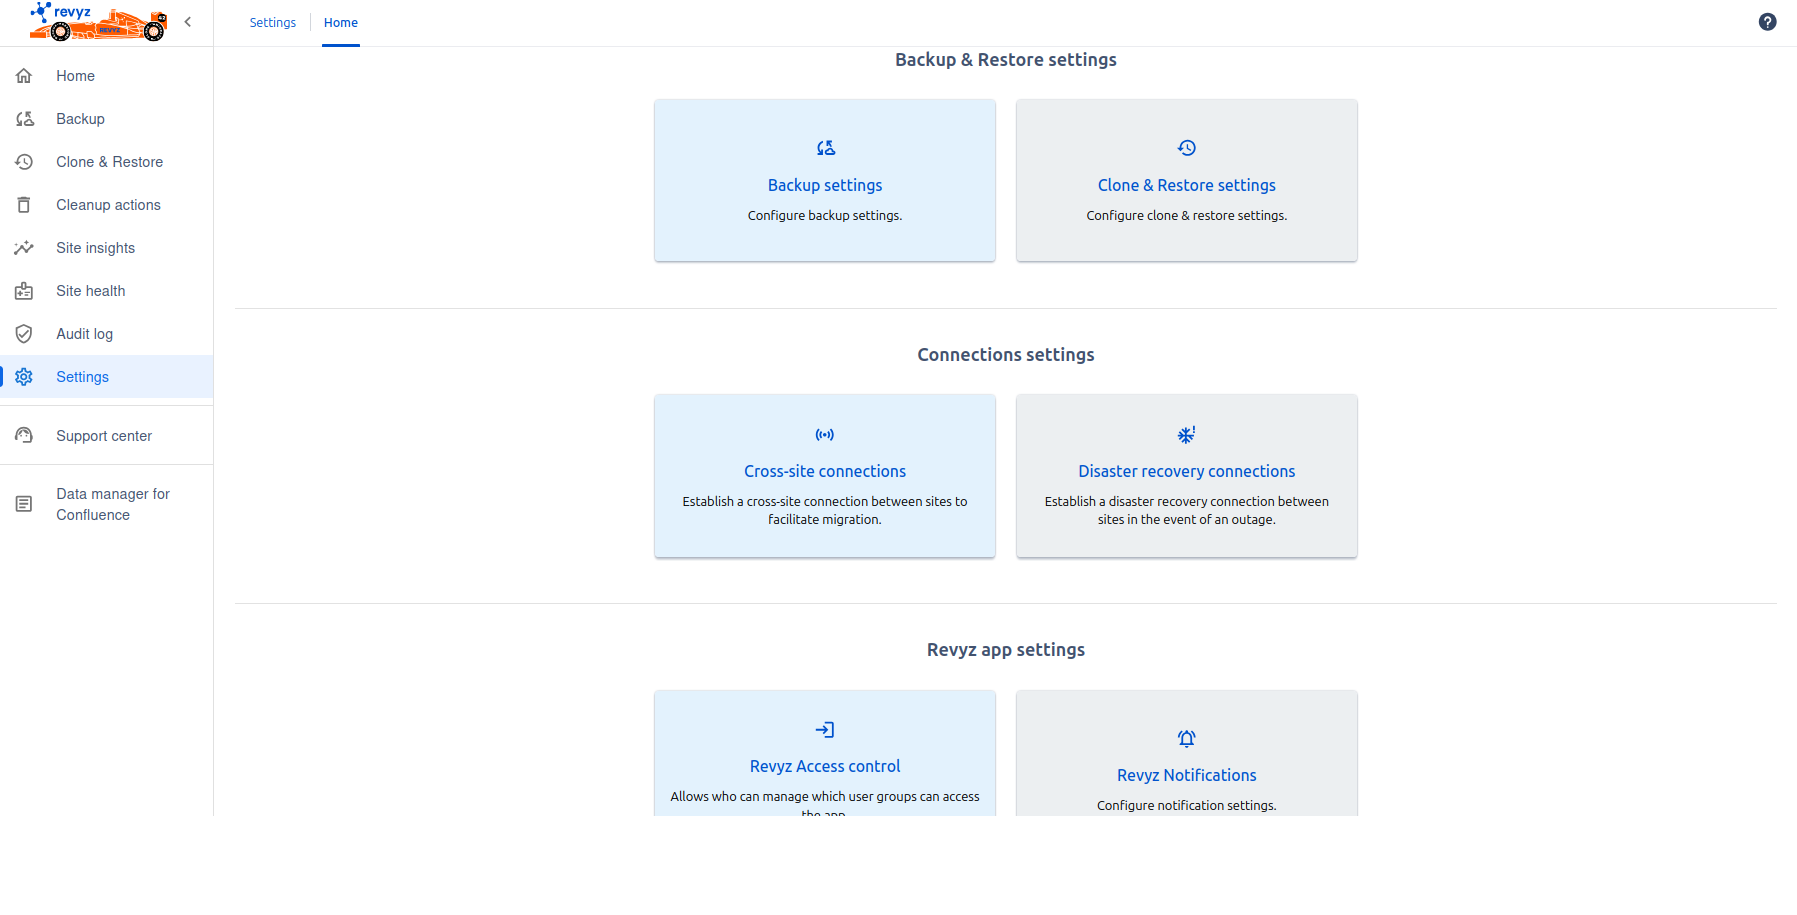Open Backup via its sidebar icon

24,119
